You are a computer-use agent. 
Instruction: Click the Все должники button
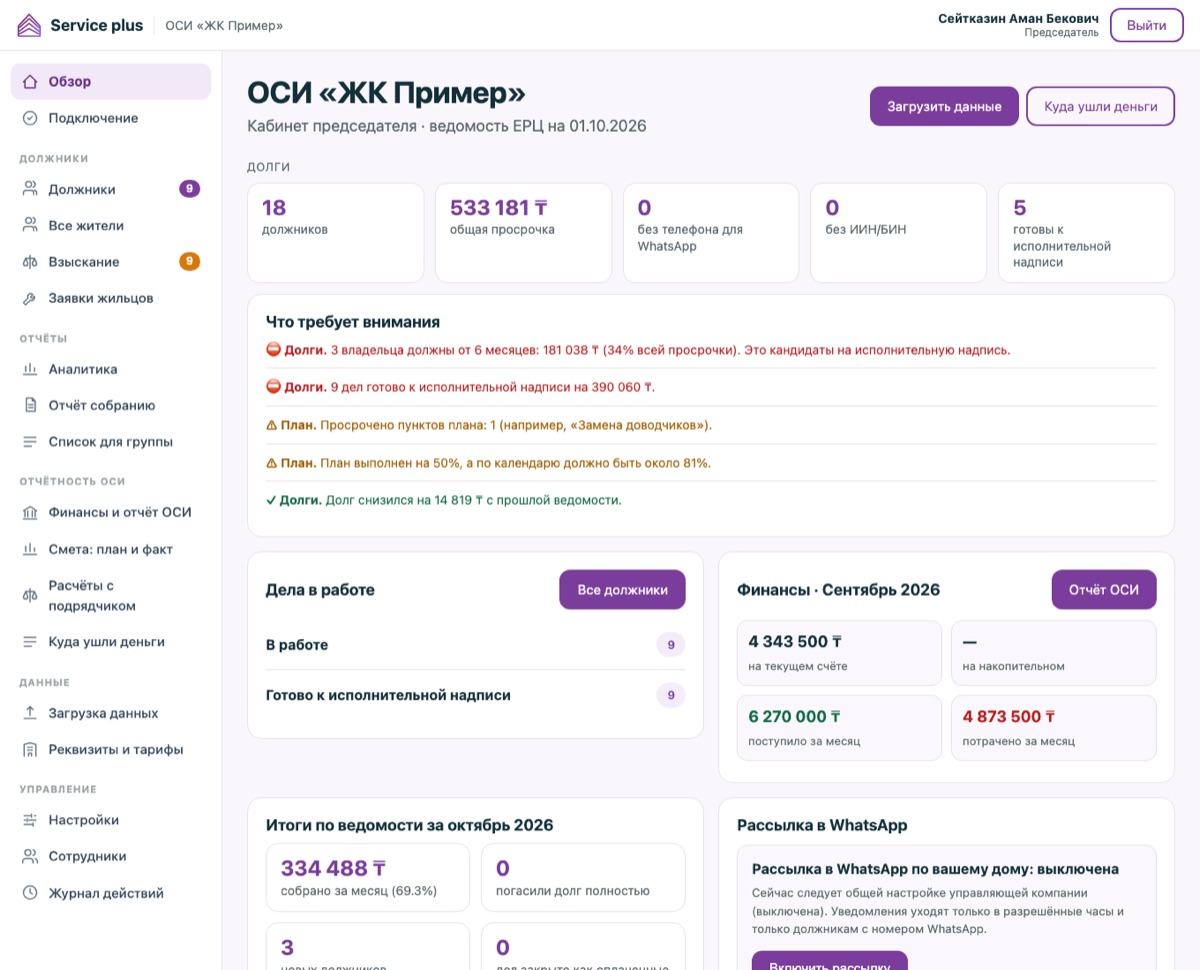pos(622,590)
